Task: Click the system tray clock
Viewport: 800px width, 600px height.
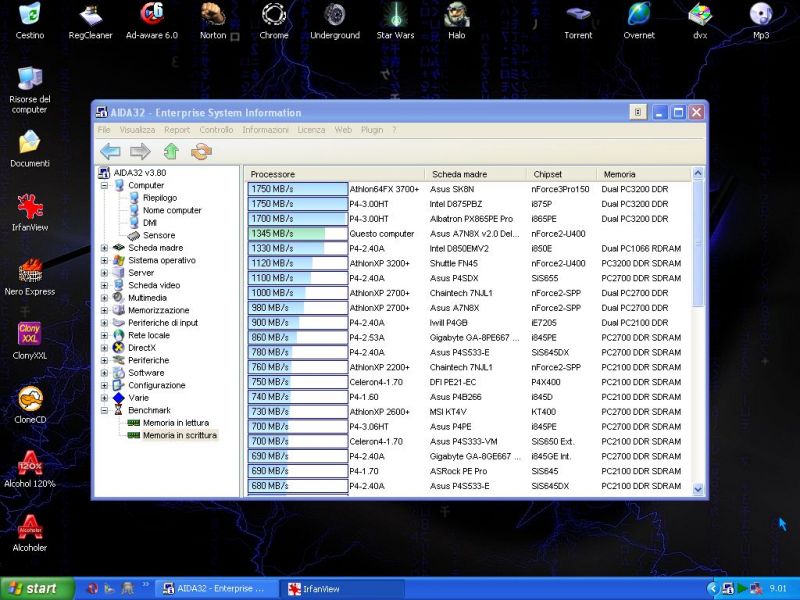Action: [778, 588]
